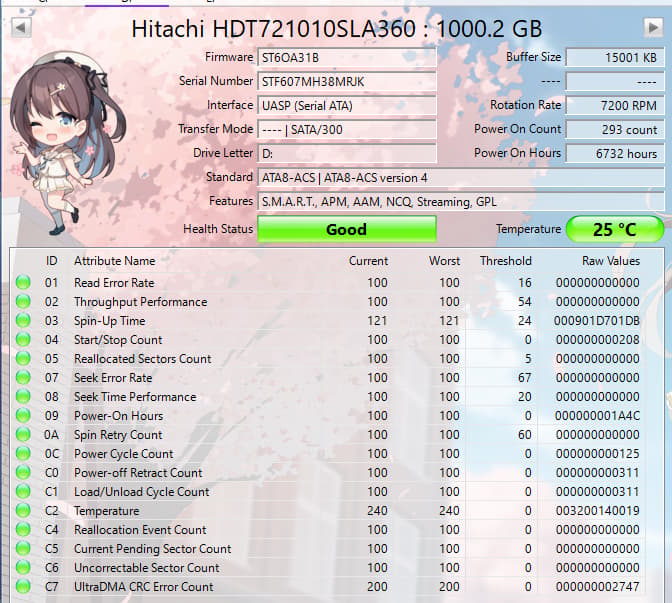Select the Firmware field ST6OA31B
The width and height of the screenshot is (672, 603).
[347, 58]
